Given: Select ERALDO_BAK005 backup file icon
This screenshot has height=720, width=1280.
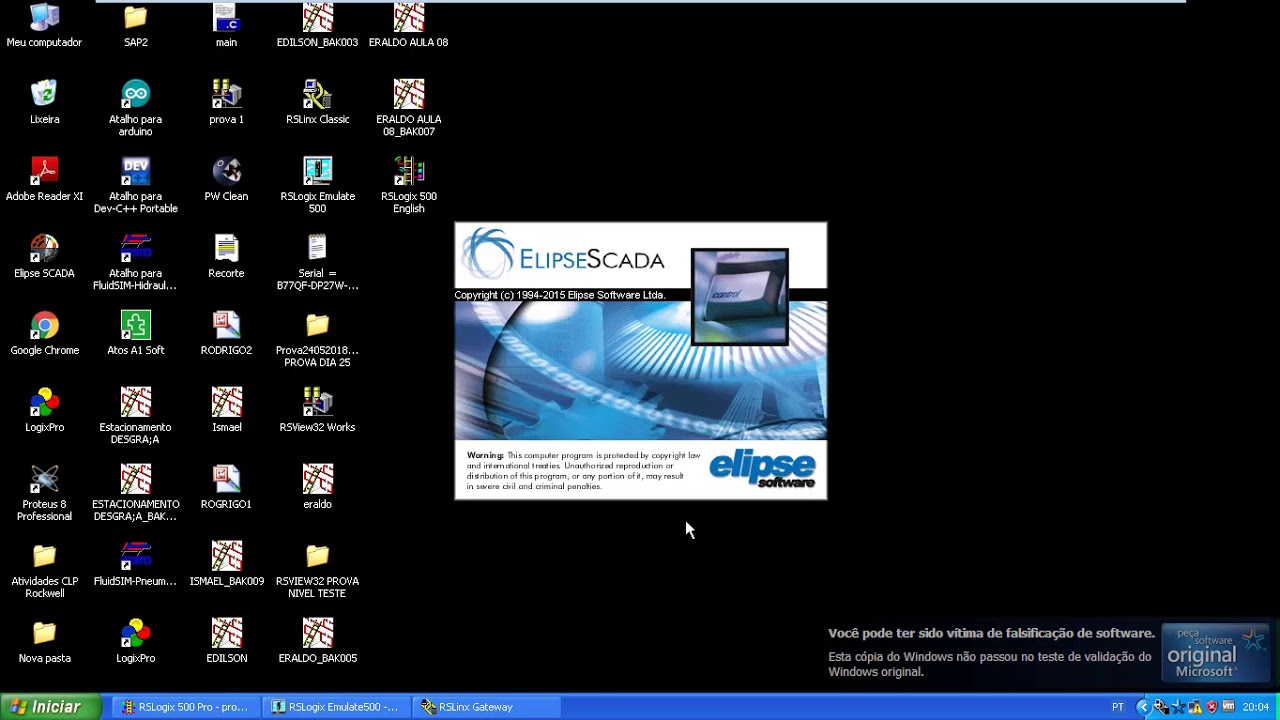Looking at the screenshot, I should 318,641.
